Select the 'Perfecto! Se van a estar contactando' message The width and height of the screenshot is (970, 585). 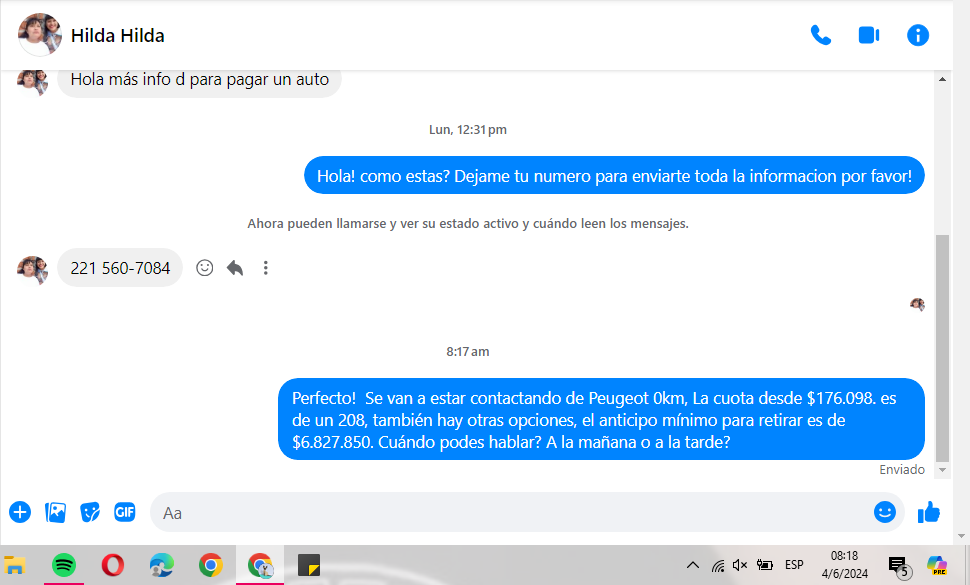(x=601, y=419)
